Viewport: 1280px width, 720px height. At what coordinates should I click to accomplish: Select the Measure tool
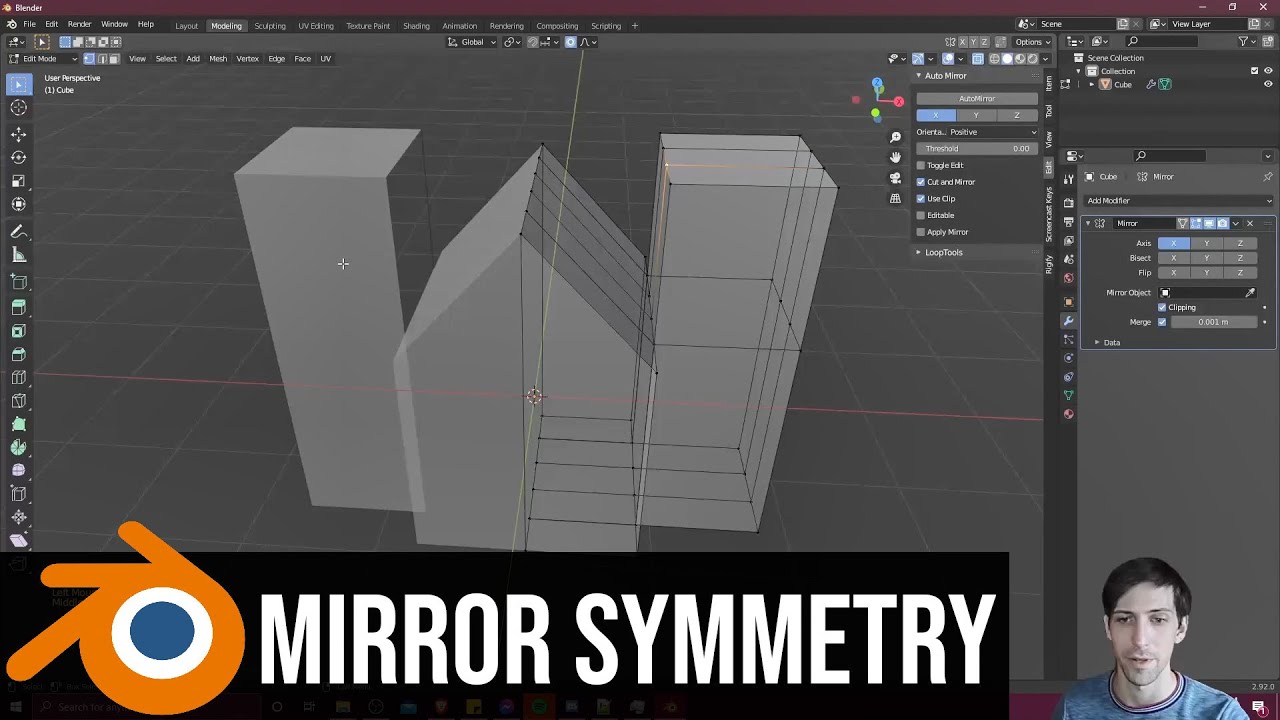pos(18,254)
